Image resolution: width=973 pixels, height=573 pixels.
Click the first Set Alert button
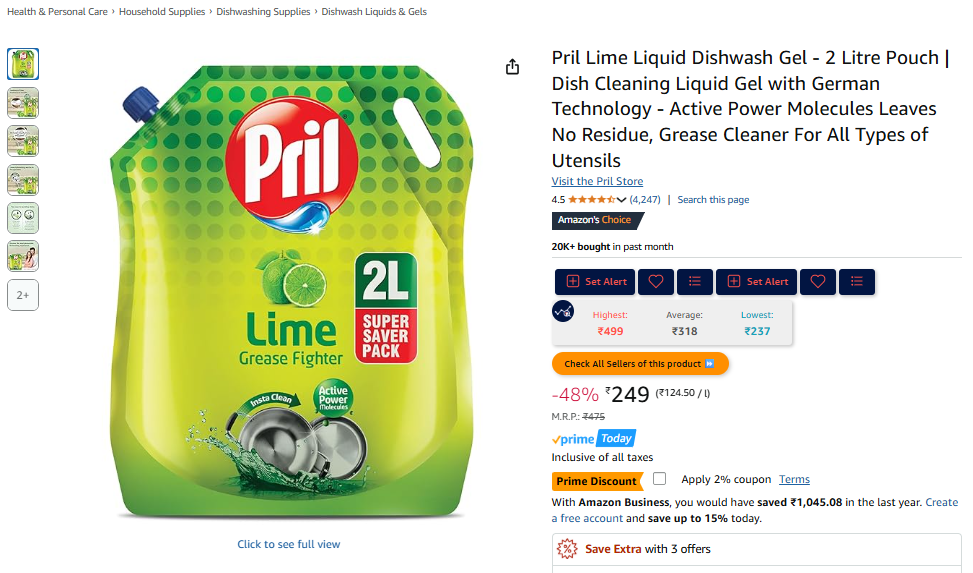pos(595,282)
